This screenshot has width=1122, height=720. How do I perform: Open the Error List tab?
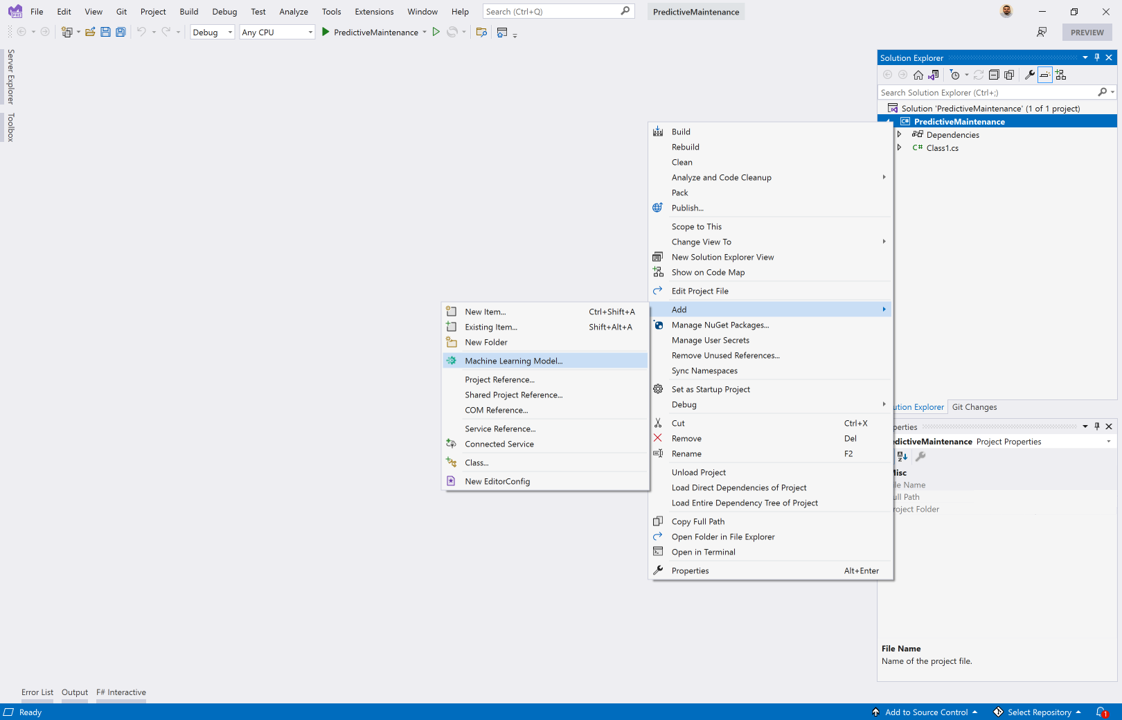coord(37,692)
